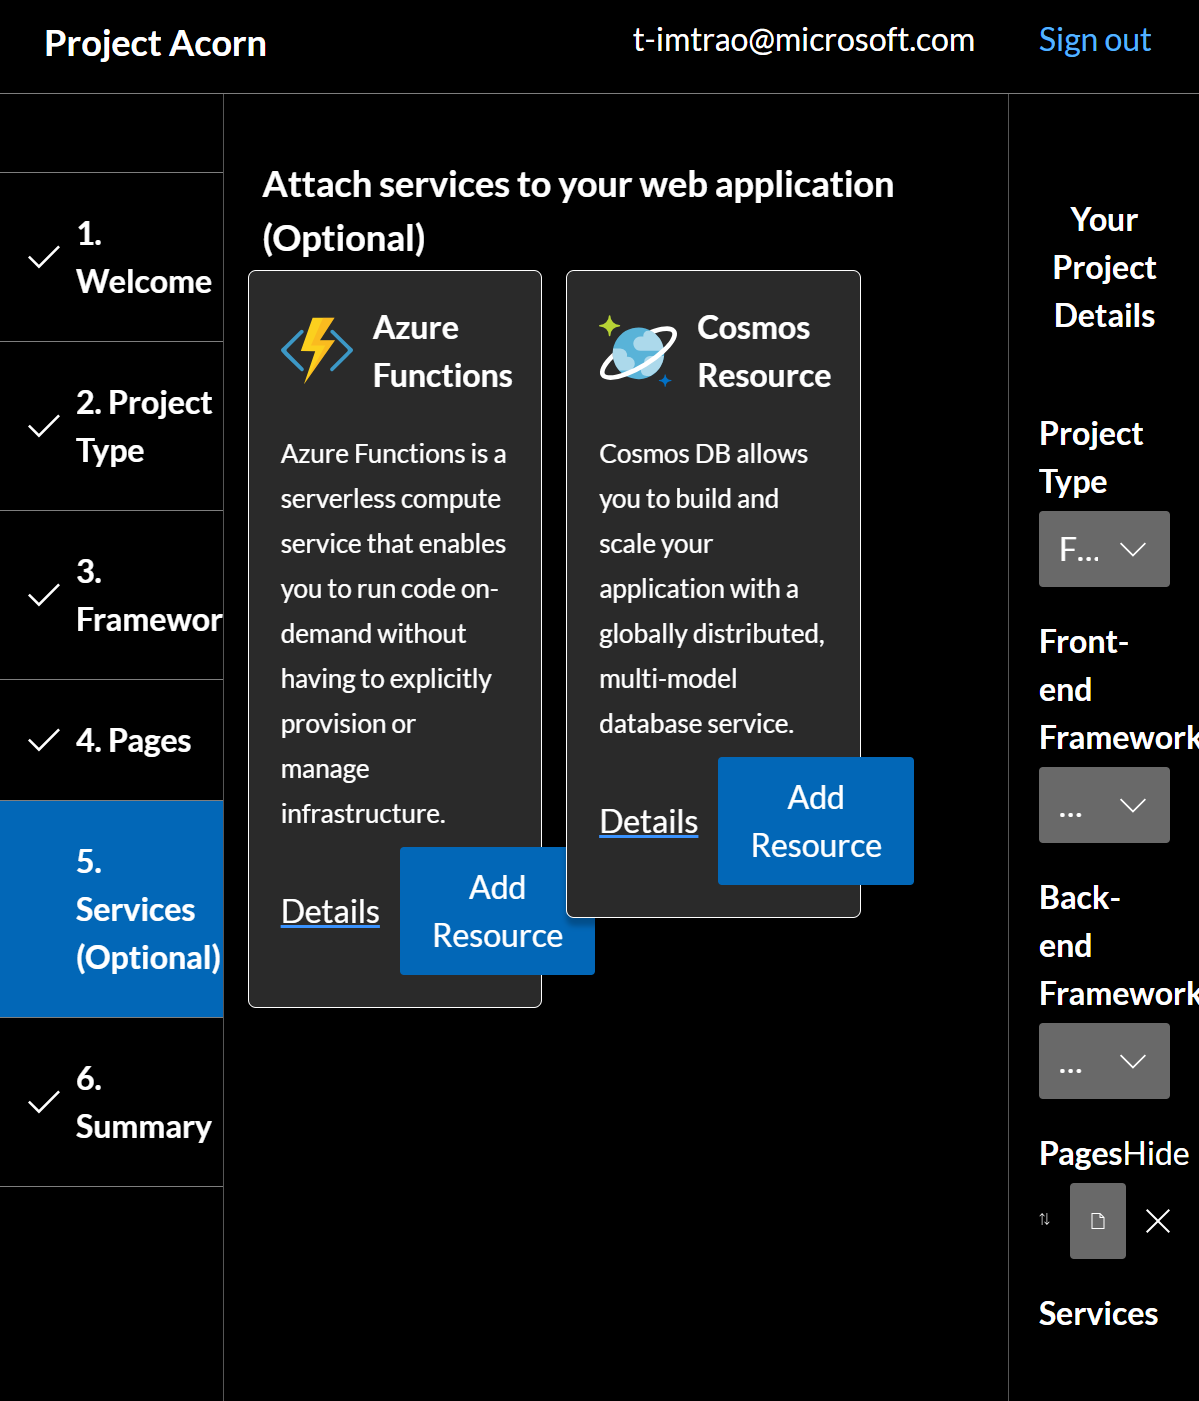
Task: Click the Azure Functions card title
Action: click(x=442, y=351)
